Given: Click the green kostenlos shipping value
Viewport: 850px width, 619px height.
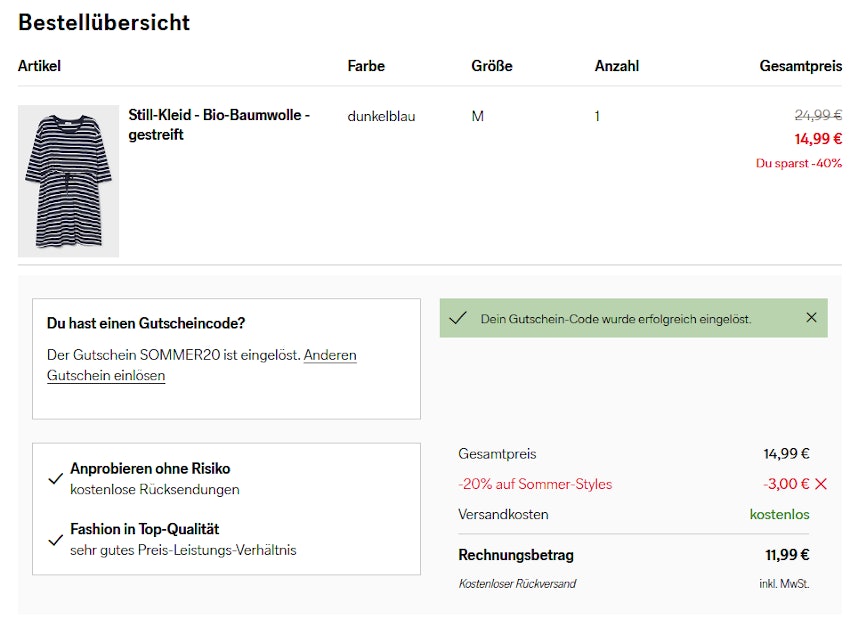Looking at the screenshot, I should (779, 514).
